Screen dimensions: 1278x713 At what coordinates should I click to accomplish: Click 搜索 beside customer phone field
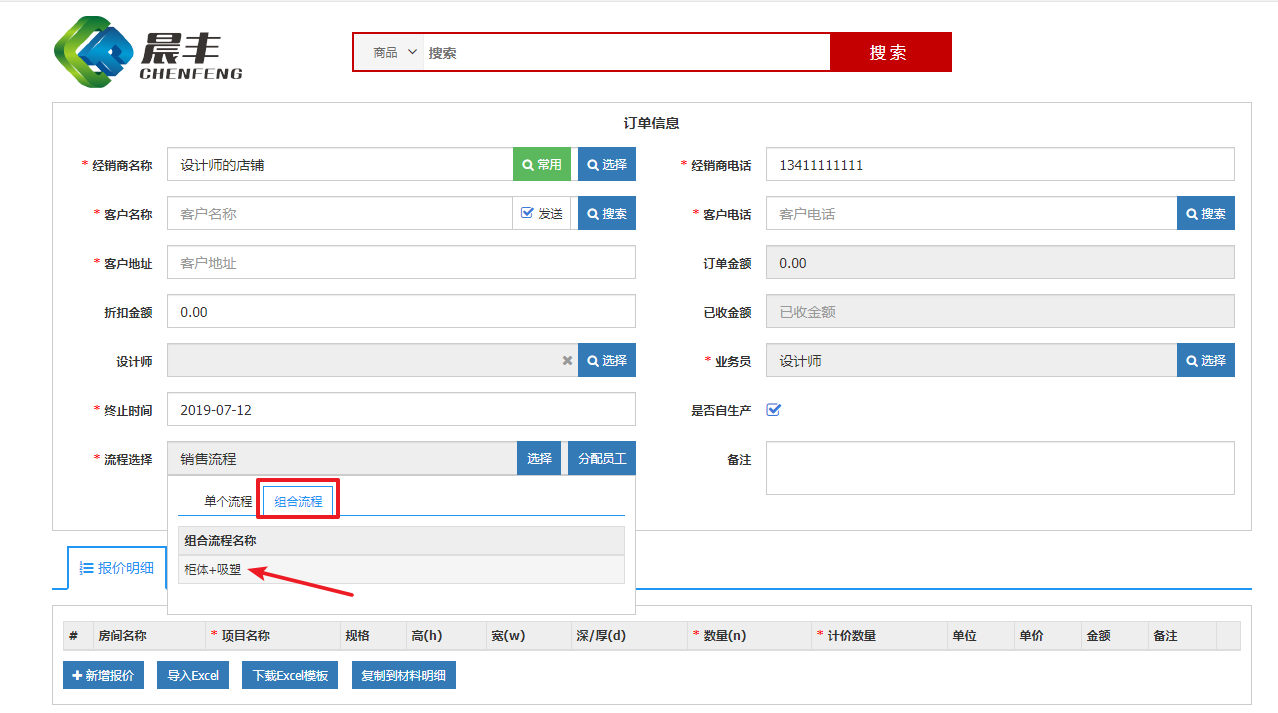pyautogui.click(x=1206, y=214)
